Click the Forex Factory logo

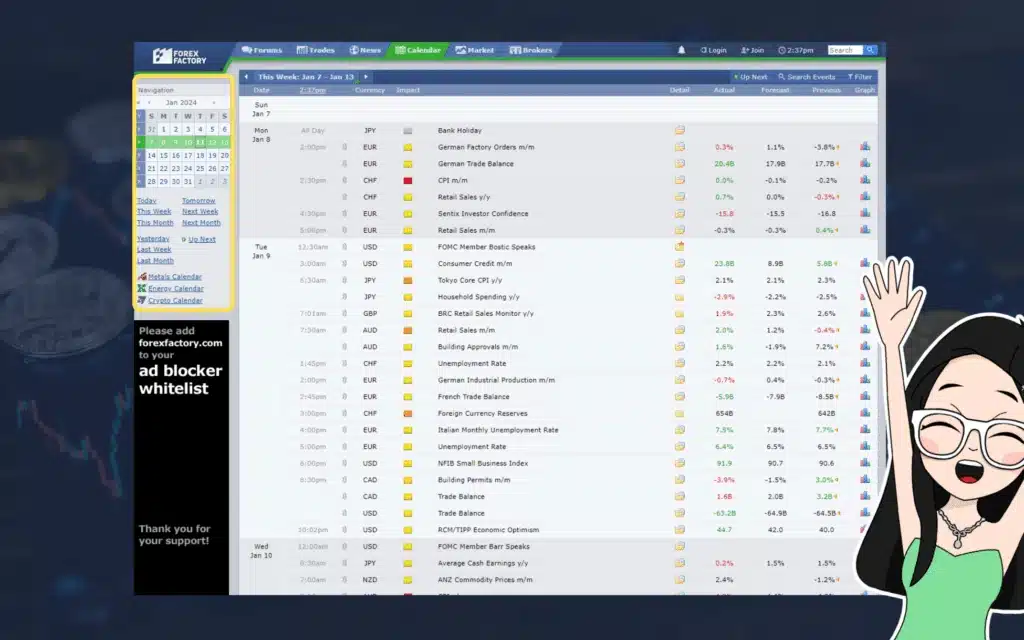(x=180, y=56)
